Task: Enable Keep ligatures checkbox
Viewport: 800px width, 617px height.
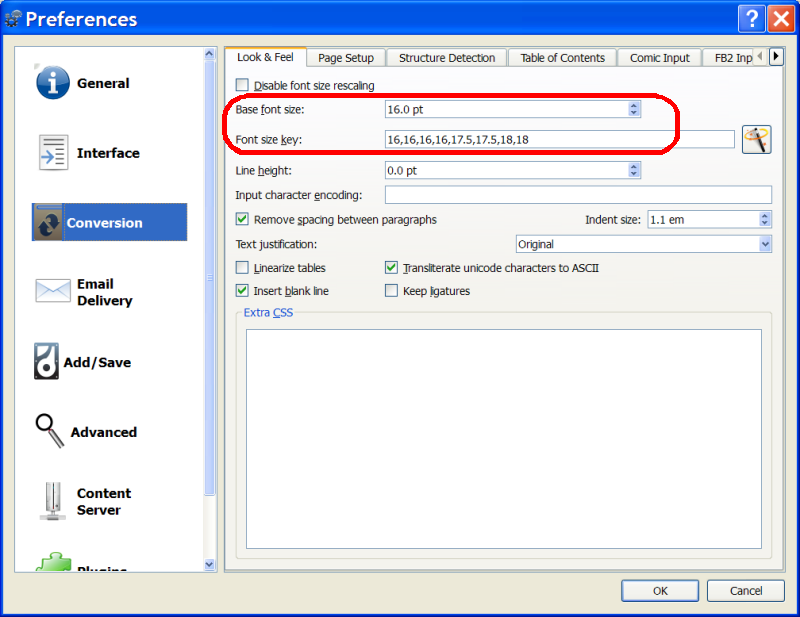Action: 391,291
